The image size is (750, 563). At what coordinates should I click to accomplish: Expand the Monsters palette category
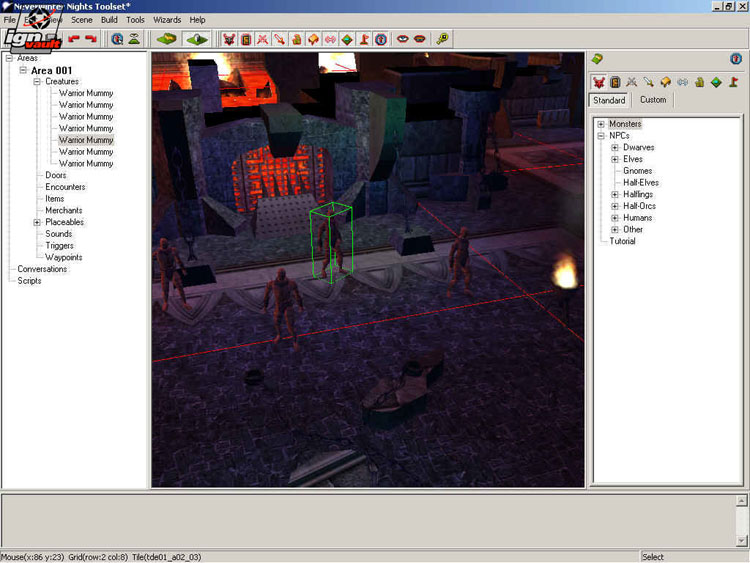[601, 124]
